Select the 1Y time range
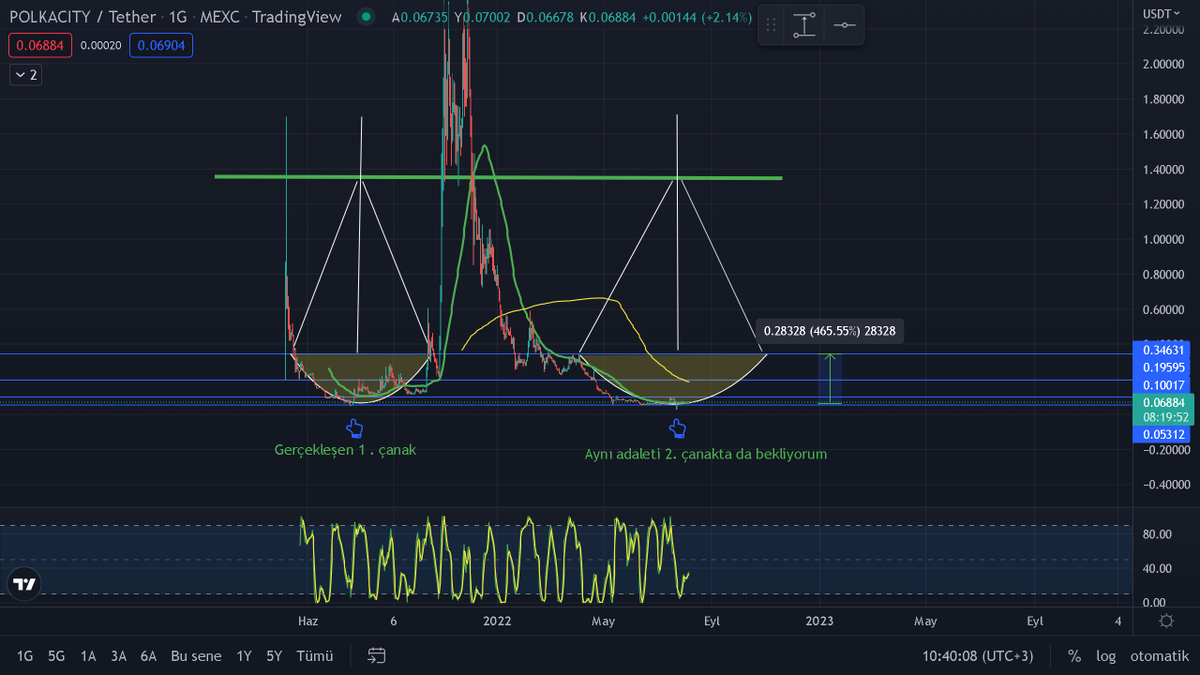 pyautogui.click(x=244, y=656)
